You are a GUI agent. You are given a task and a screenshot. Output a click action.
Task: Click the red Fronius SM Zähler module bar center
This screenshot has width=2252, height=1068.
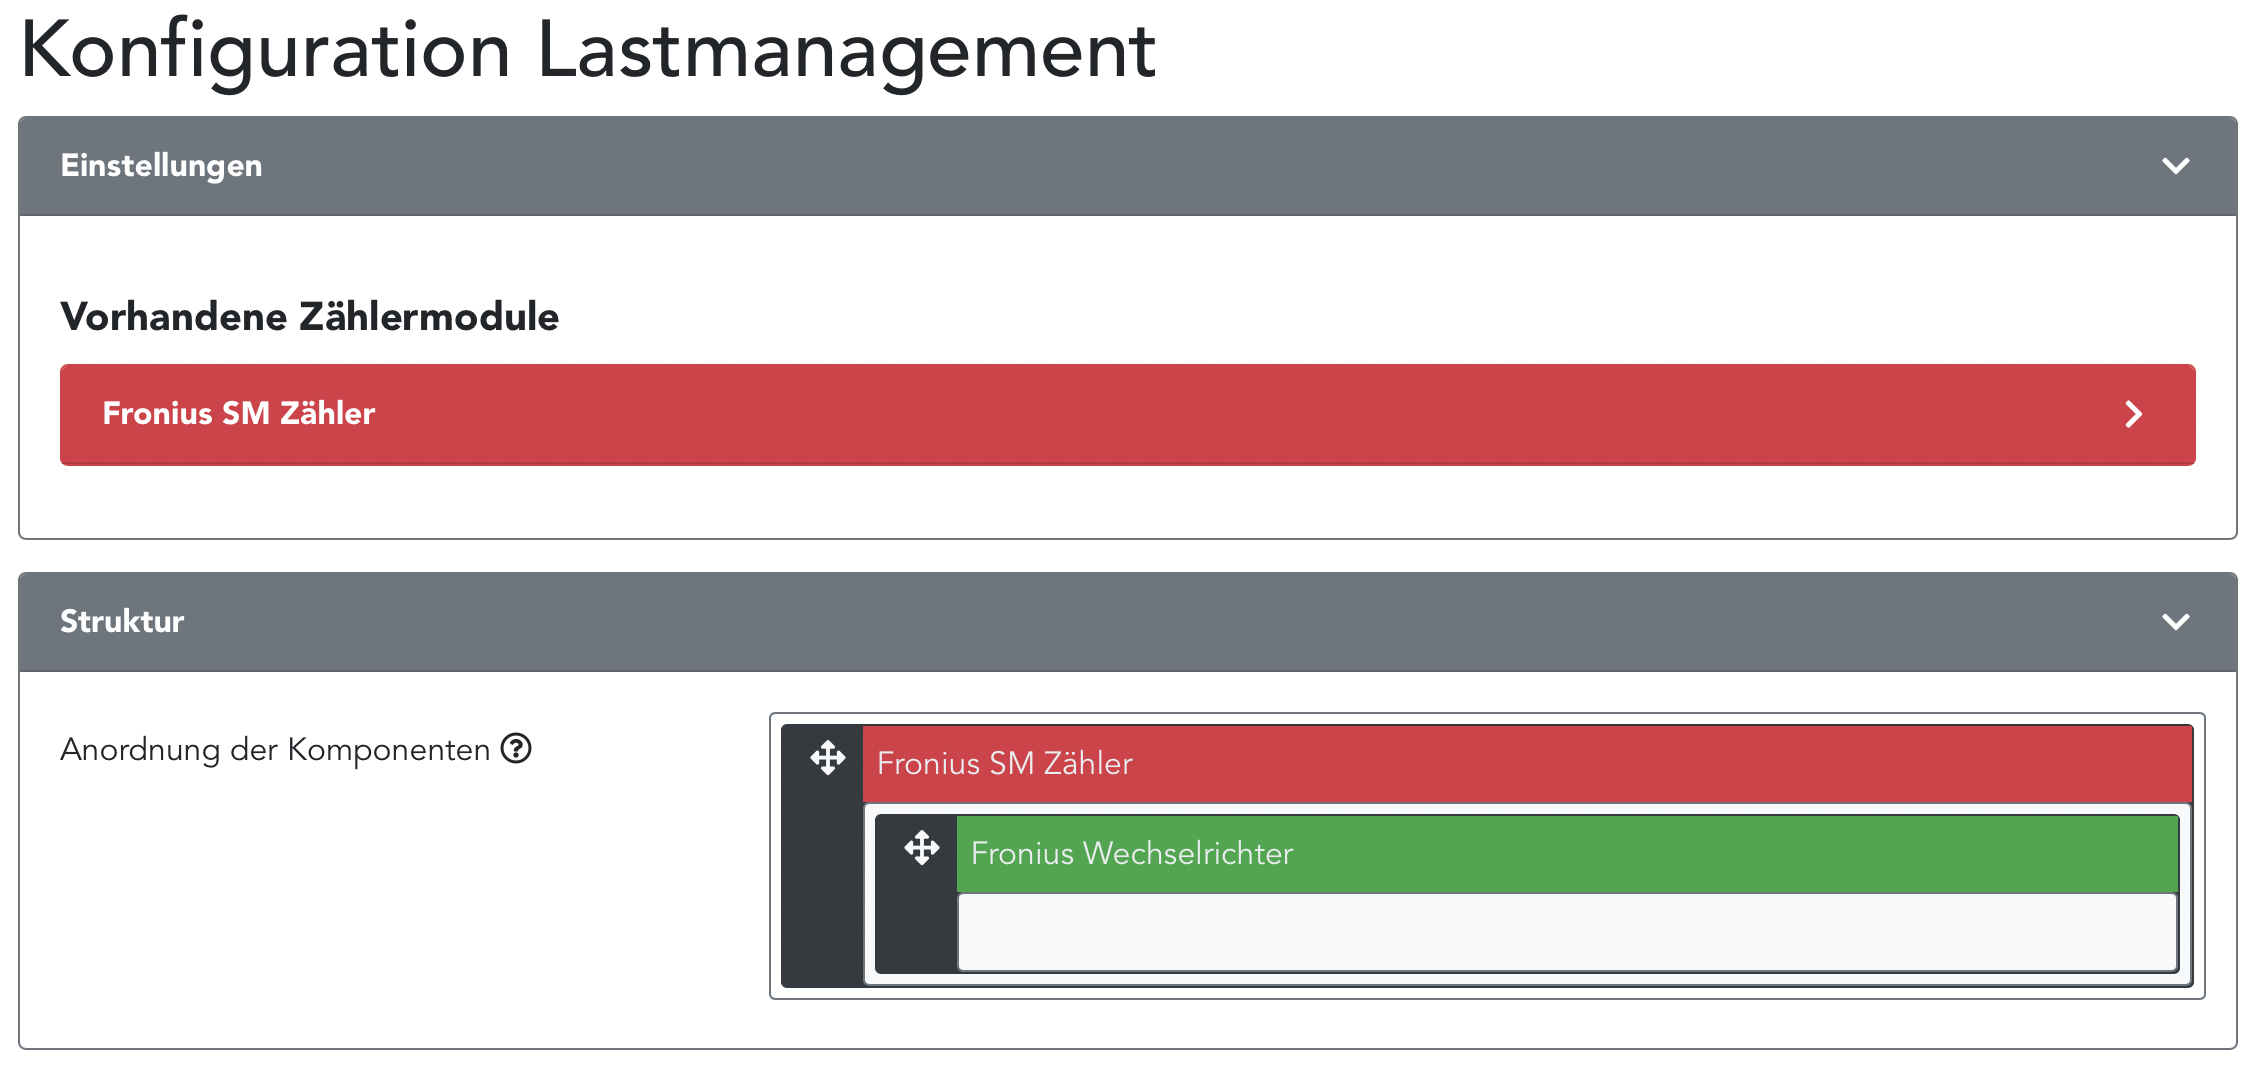(x=1127, y=415)
